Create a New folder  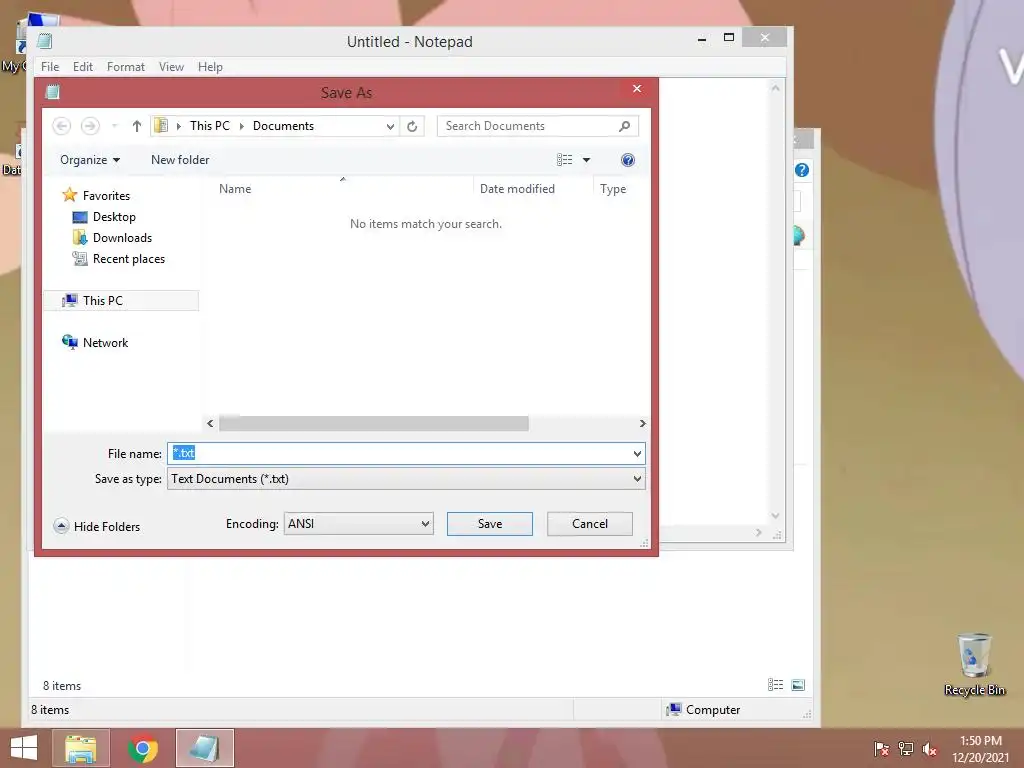pyautogui.click(x=180, y=160)
